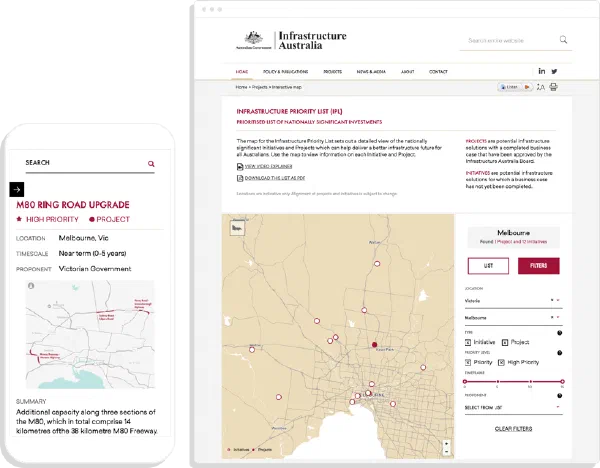Click the timescale slider 10-year mark
Viewport: 600px width, 468px height.
coord(530,382)
